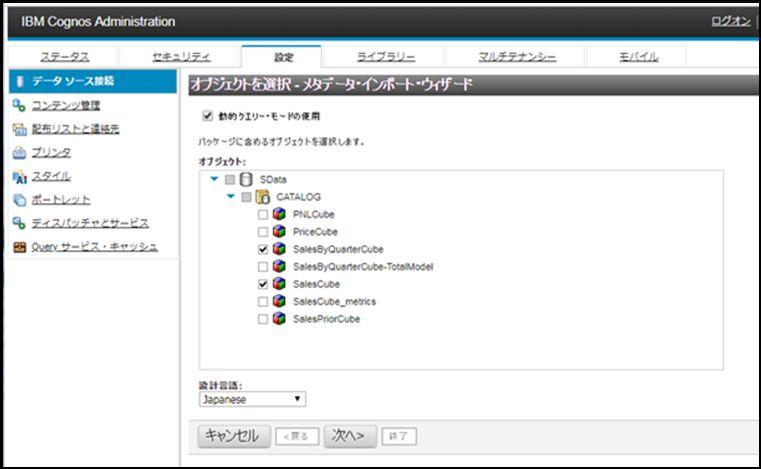Select the SalesByQuarterCube-TotalModel label text
Screen dimensions: 761x469
click(363, 267)
